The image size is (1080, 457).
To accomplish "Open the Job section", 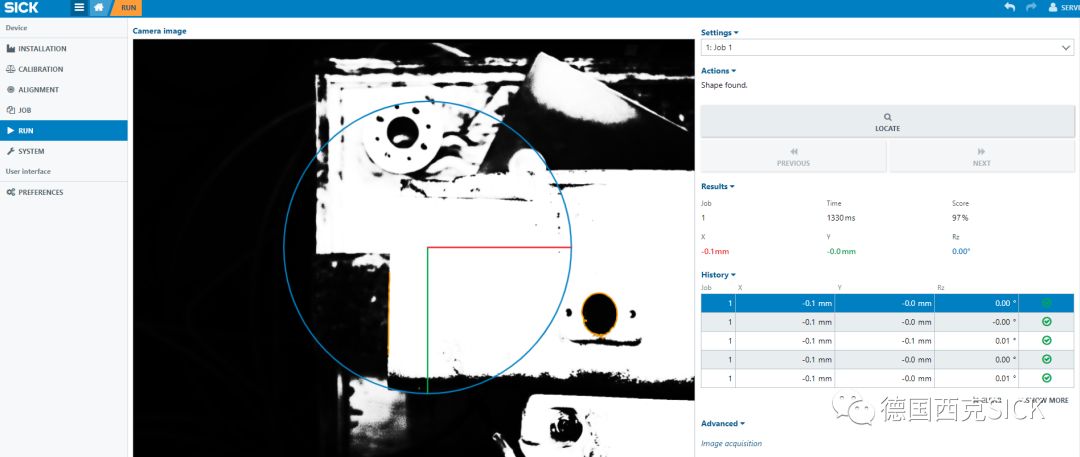I will point(25,110).
